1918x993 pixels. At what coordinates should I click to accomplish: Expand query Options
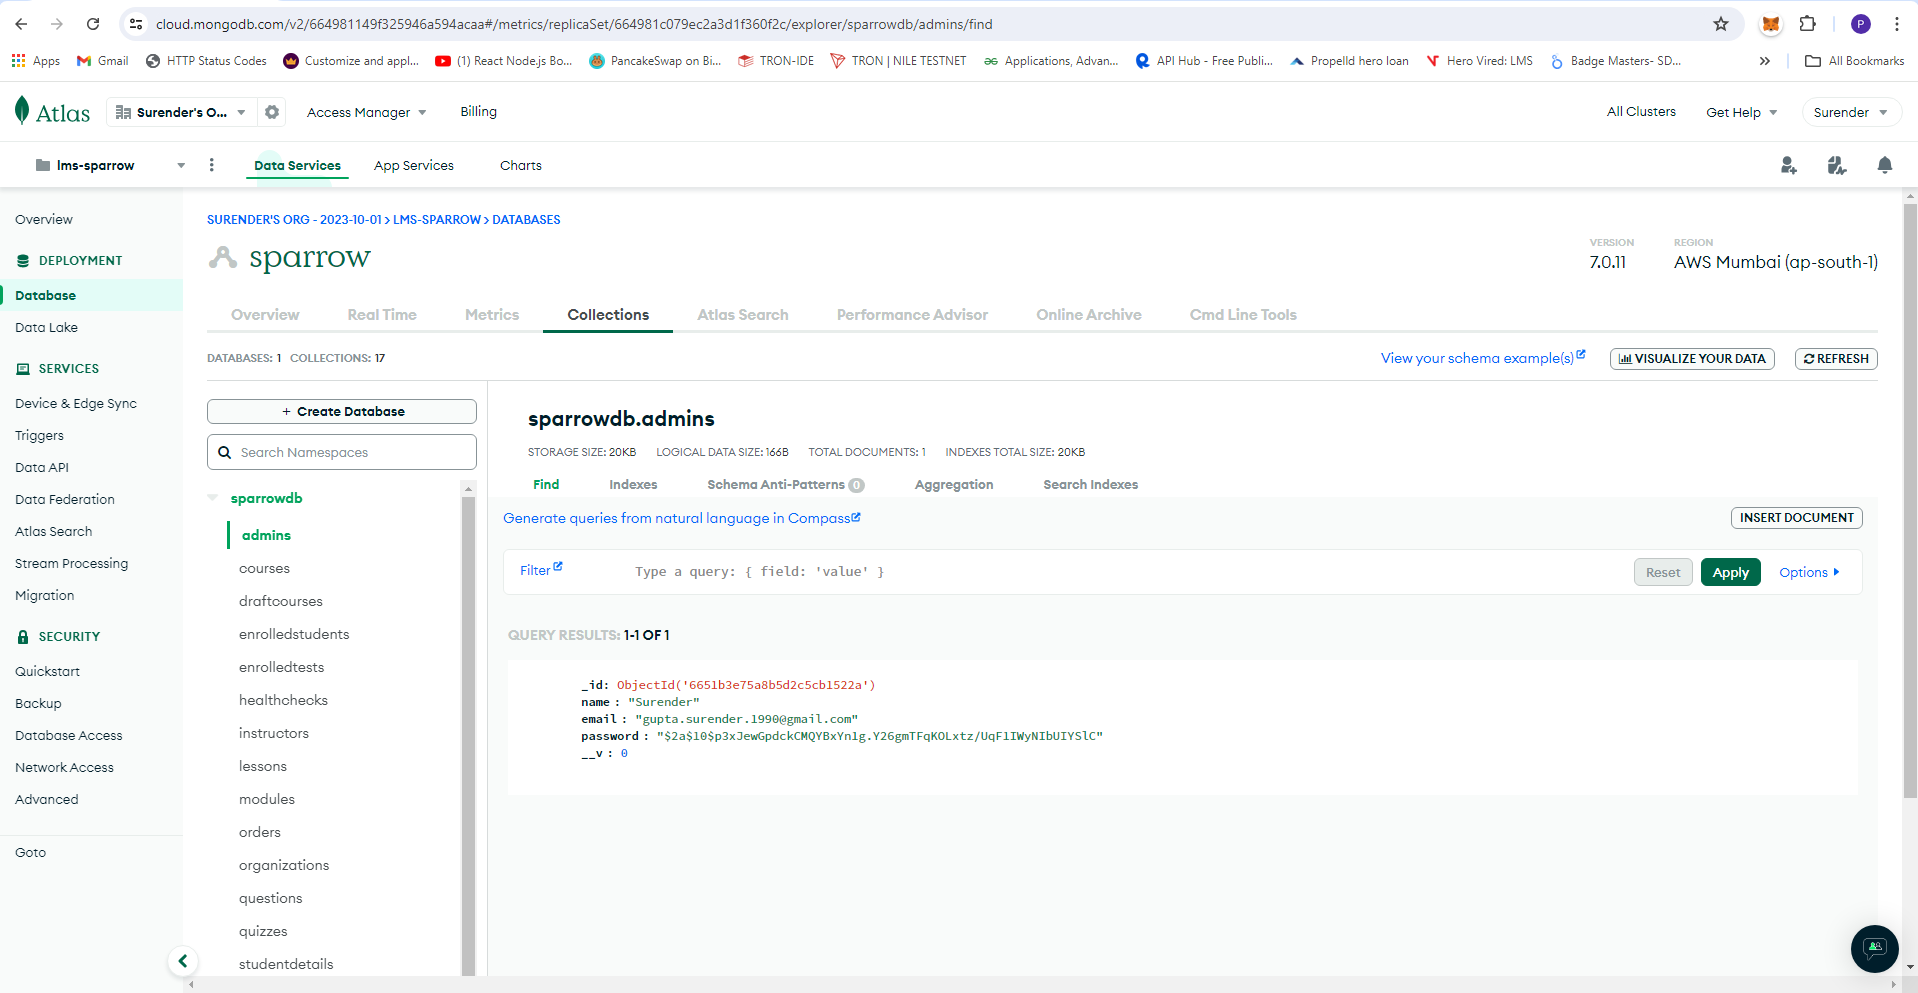(x=1809, y=572)
